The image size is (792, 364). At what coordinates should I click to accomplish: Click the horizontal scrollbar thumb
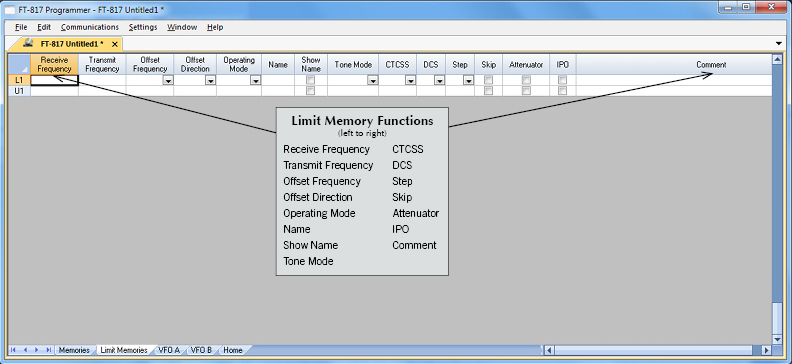coord(653,350)
